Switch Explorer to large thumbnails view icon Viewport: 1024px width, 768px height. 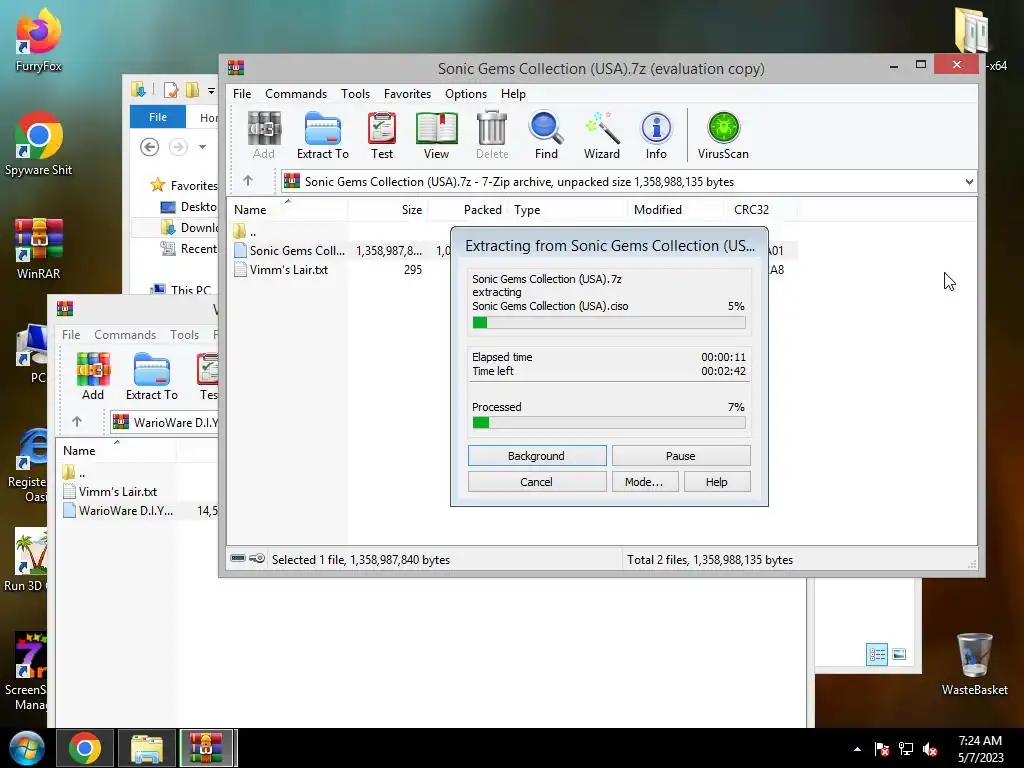[899, 654]
